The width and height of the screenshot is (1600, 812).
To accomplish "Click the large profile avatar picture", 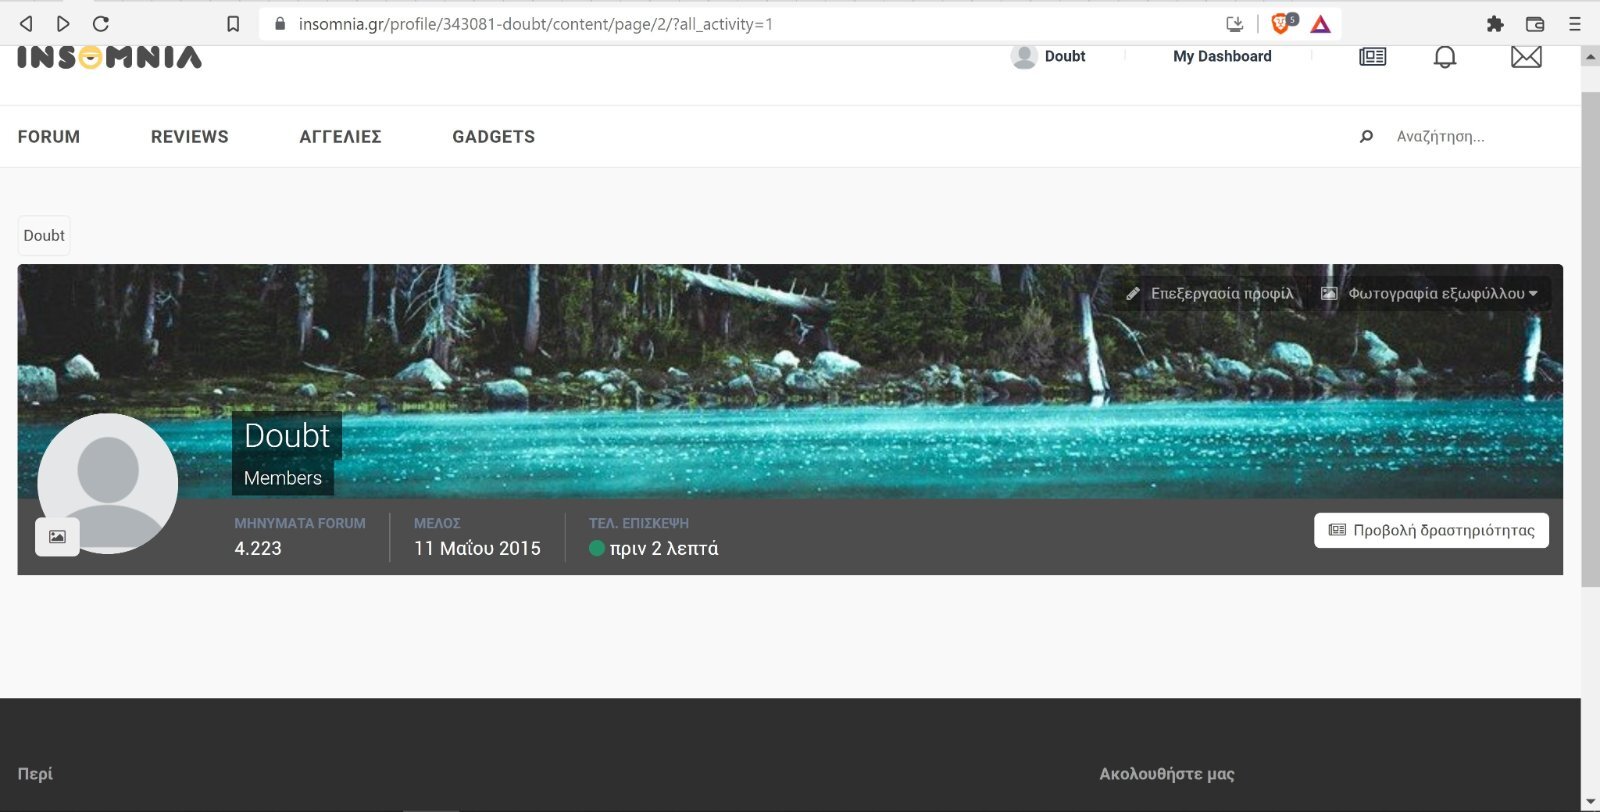I will (x=108, y=484).
